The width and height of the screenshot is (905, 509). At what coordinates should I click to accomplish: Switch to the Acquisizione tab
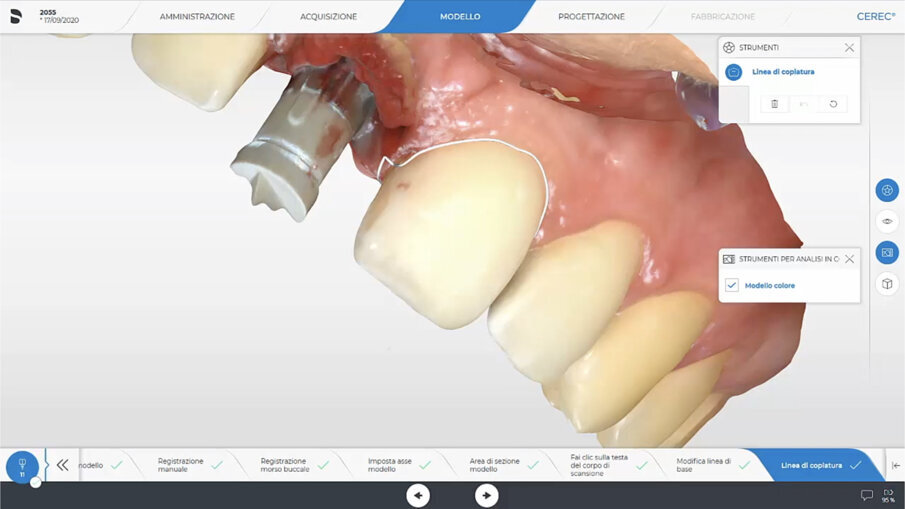(x=328, y=17)
